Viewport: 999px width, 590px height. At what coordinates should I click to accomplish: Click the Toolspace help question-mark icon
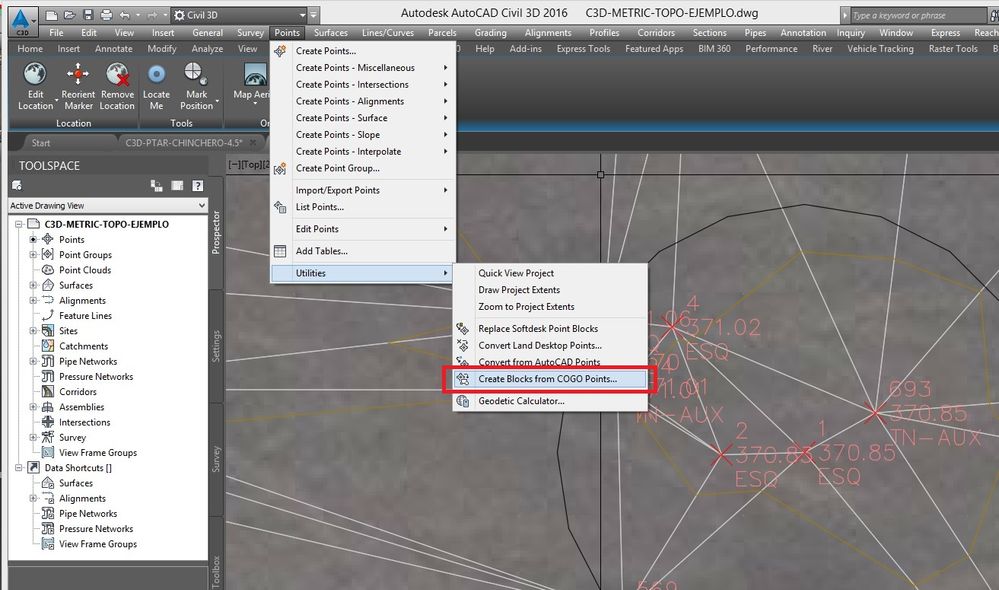coord(198,185)
